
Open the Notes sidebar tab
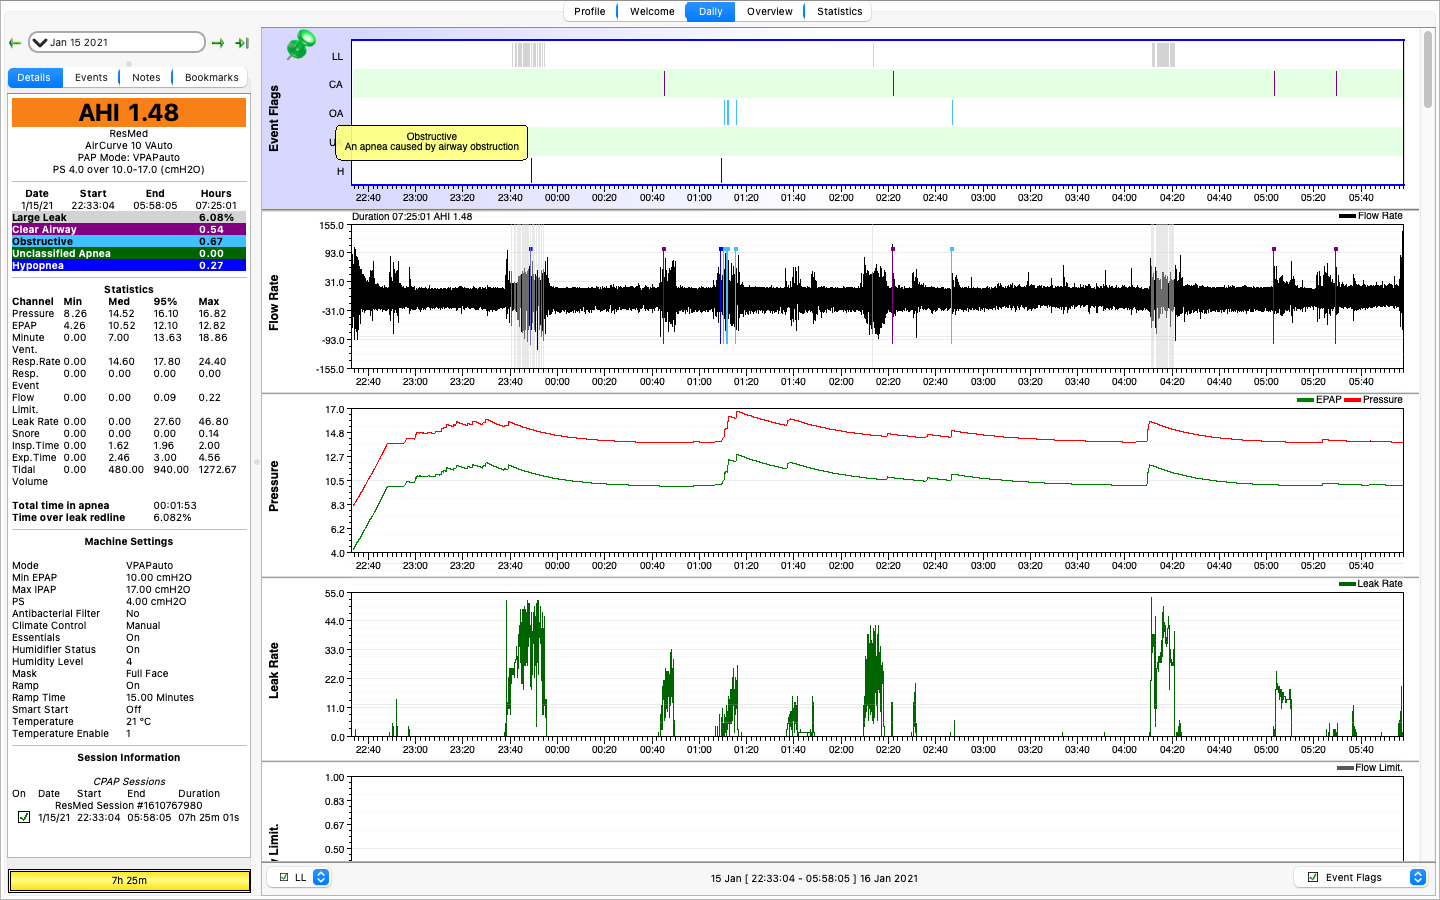[x=146, y=77]
